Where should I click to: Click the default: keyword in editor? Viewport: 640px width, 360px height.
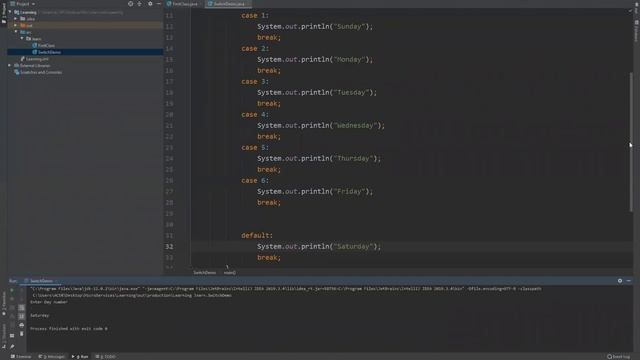(257, 236)
